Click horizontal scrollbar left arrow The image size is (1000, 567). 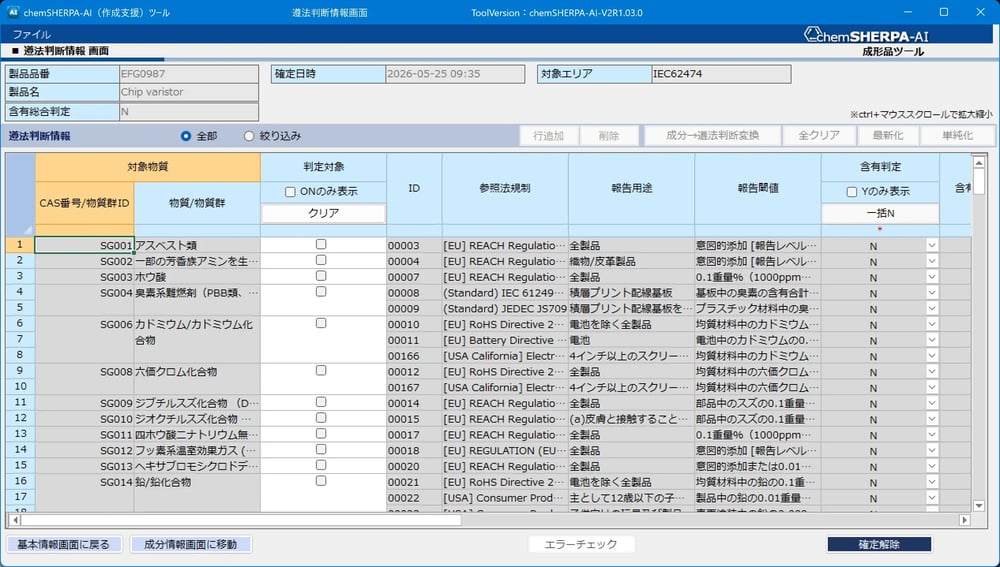(15, 520)
